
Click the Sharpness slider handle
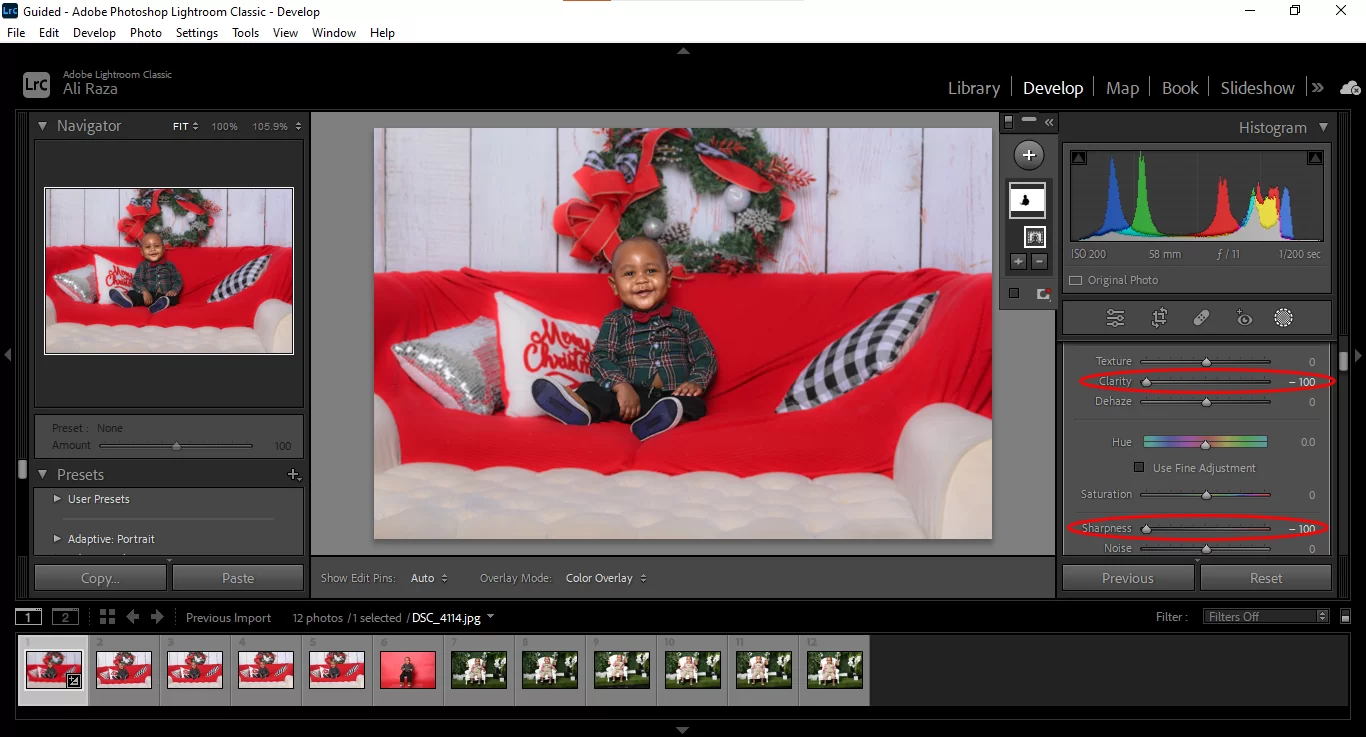[1146, 528]
